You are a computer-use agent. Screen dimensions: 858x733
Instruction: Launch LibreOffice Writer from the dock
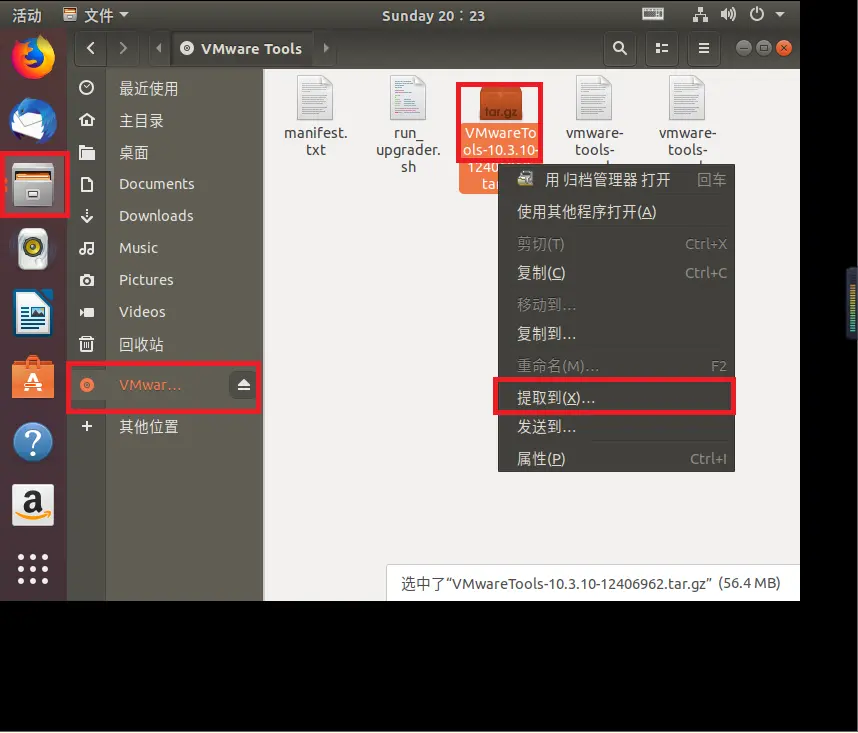coord(33,313)
